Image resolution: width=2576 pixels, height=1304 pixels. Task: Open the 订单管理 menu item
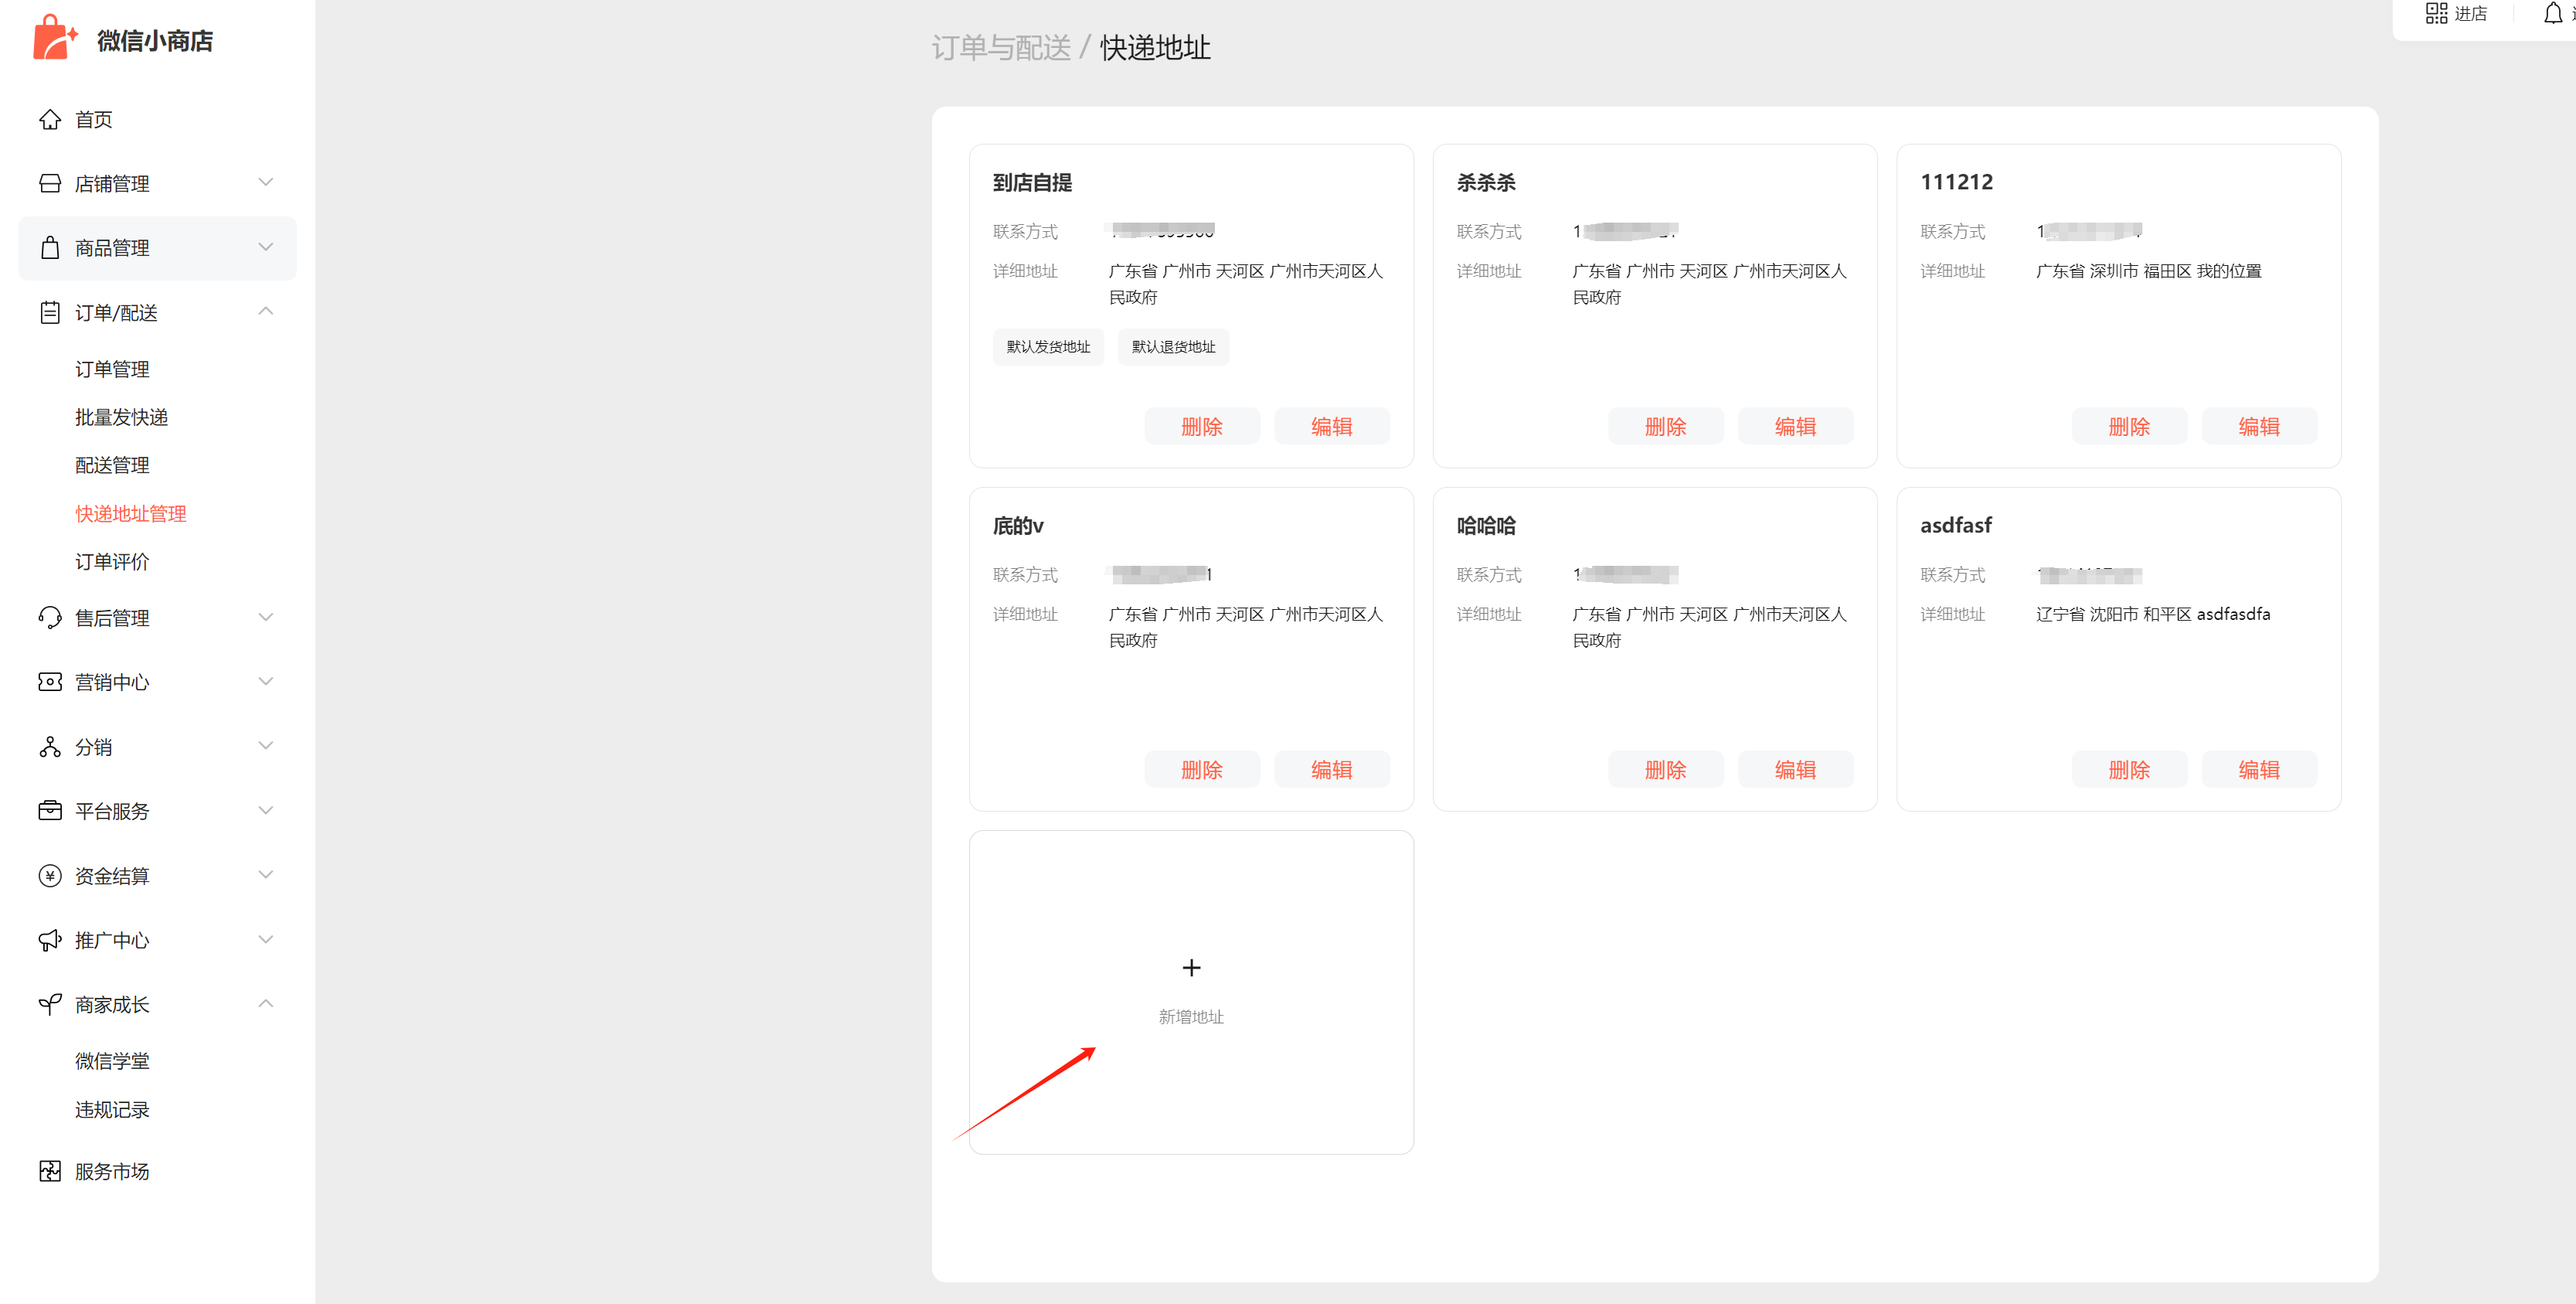(112, 369)
